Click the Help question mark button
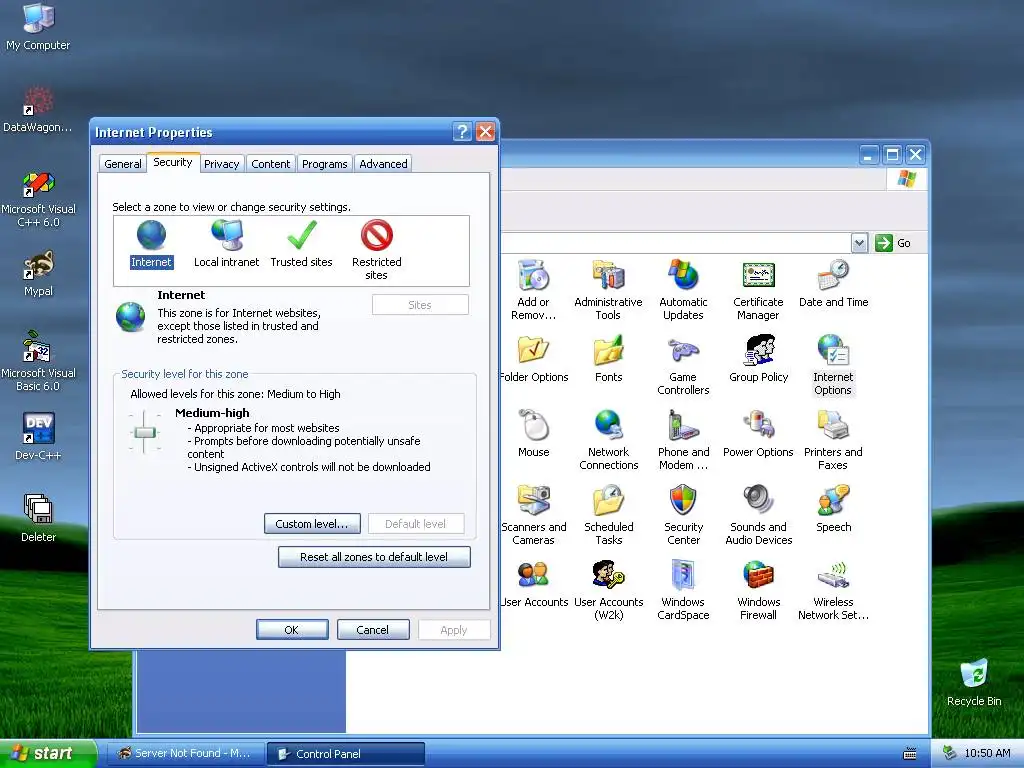Viewport: 1024px width, 768px height. [x=462, y=132]
